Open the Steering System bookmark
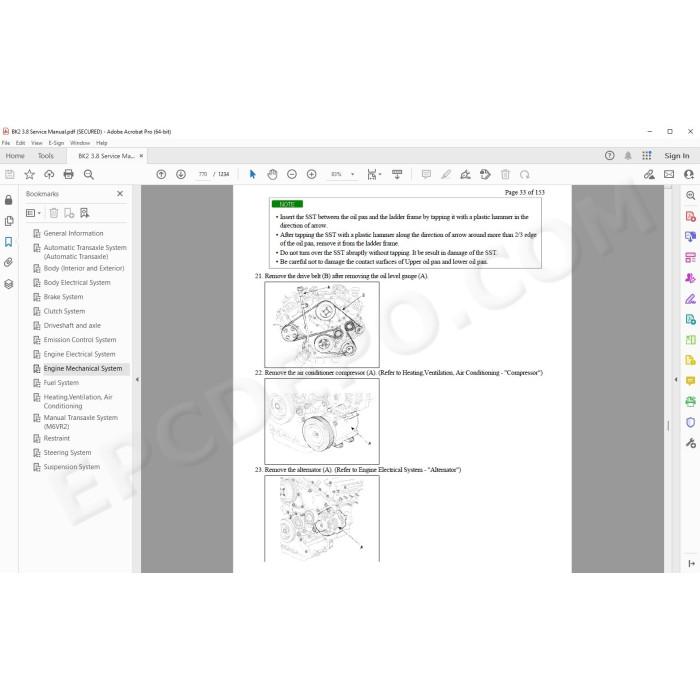This screenshot has width=700, height=700. (67, 452)
